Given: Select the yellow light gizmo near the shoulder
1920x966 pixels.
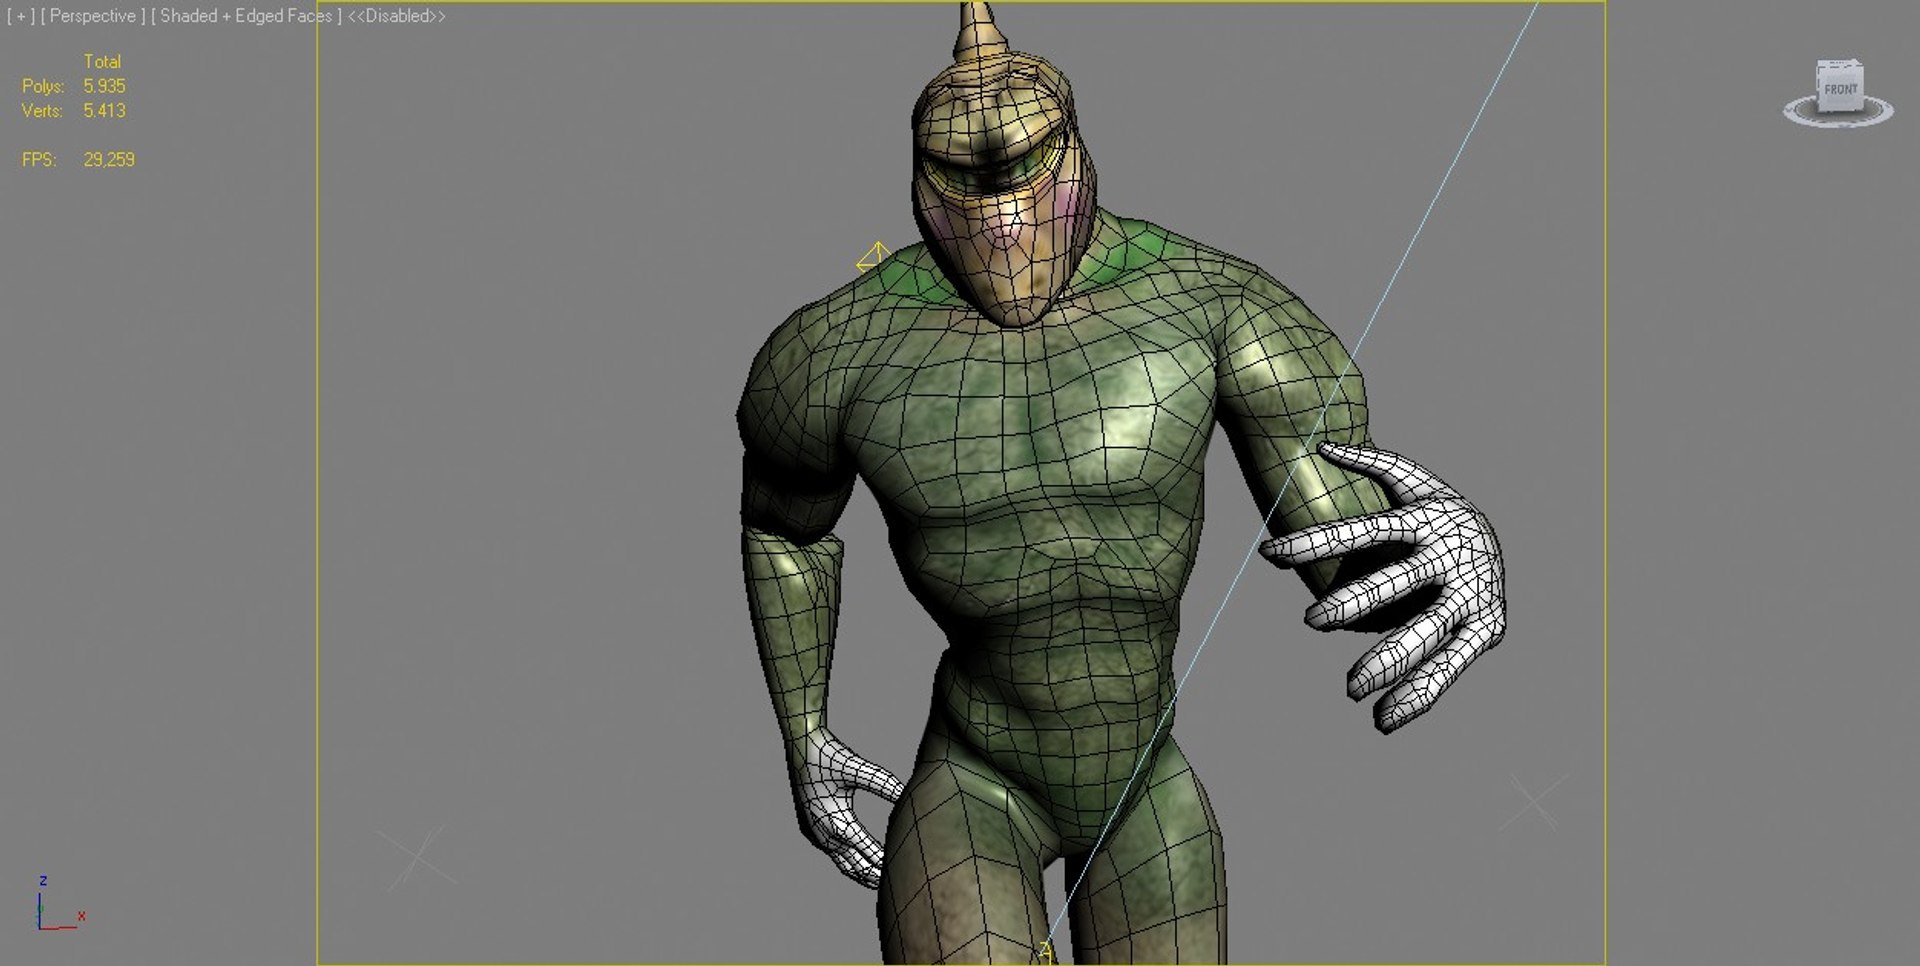Looking at the screenshot, I should pyautogui.click(x=873, y=257).
